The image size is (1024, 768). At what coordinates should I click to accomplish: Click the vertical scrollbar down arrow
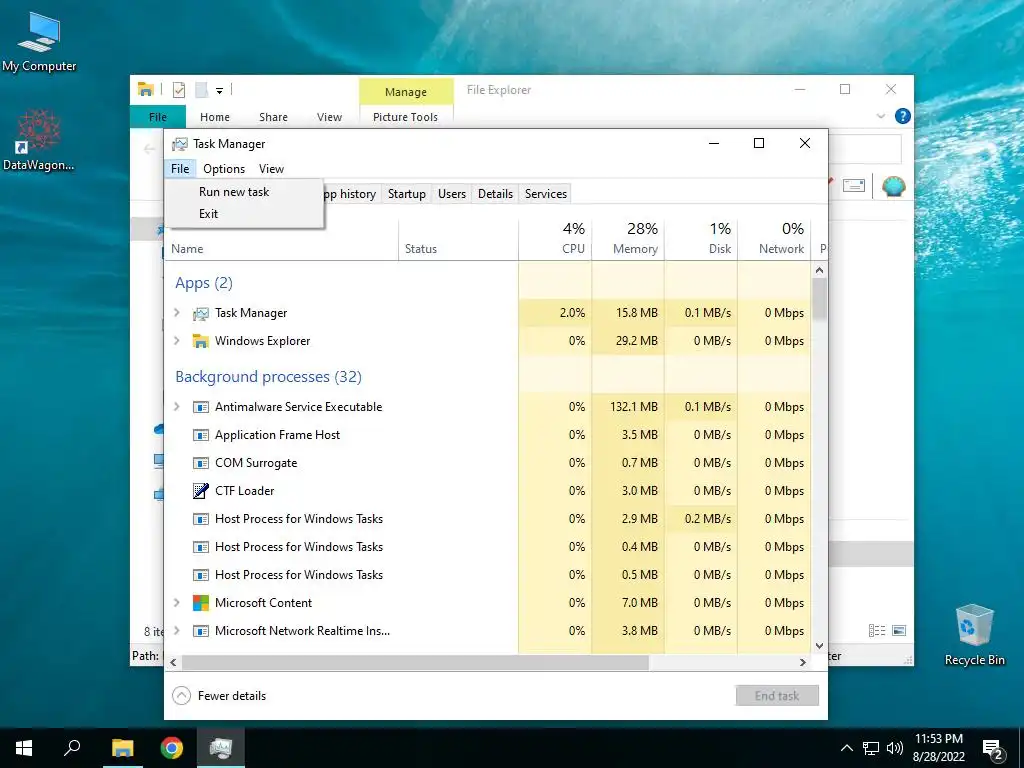click(x=820, y=646)
